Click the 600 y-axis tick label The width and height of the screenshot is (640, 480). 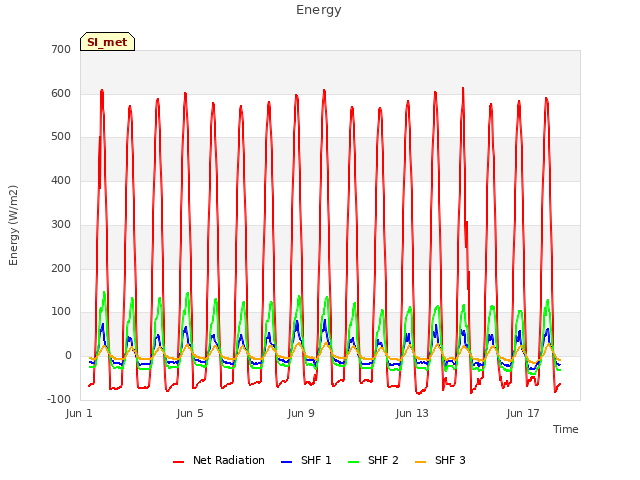click(61, 93)
